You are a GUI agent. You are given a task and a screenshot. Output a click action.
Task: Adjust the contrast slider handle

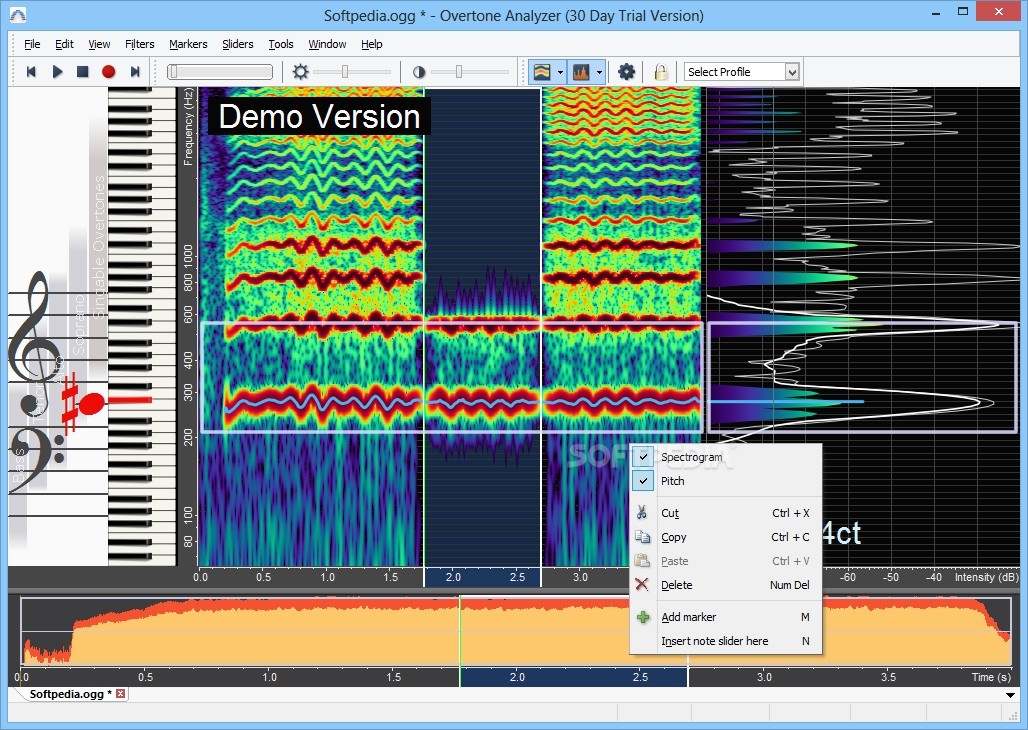(x=459, y=71)
